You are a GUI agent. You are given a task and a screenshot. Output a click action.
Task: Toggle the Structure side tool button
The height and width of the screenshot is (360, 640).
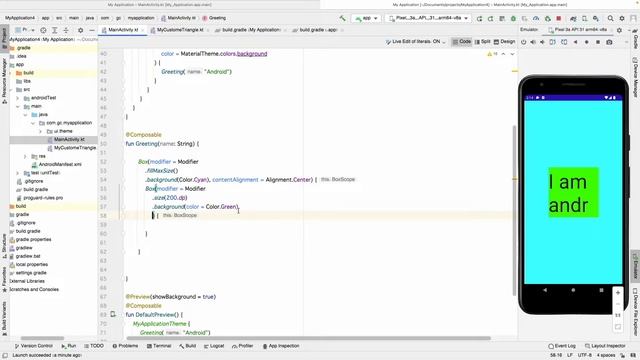[4, 246]
